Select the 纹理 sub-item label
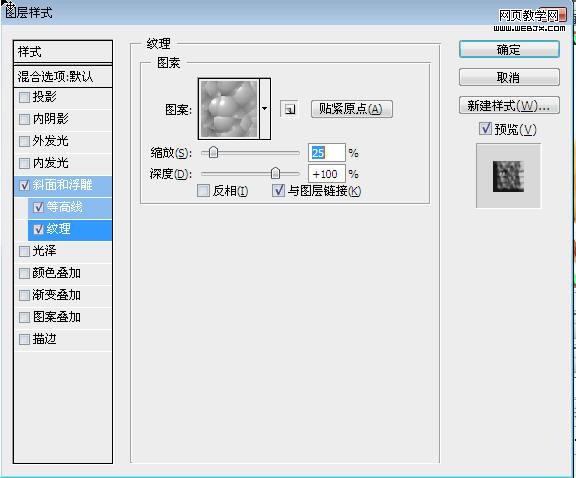 [x=58, y=229]
